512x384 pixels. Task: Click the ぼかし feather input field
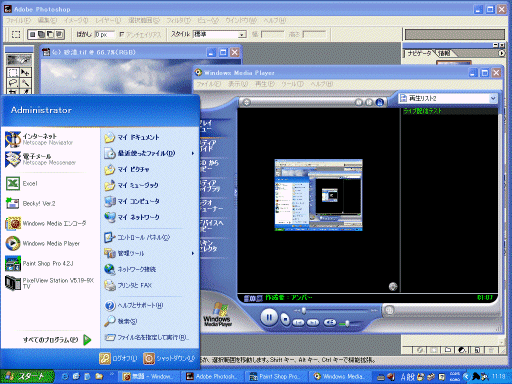(104, 35)
